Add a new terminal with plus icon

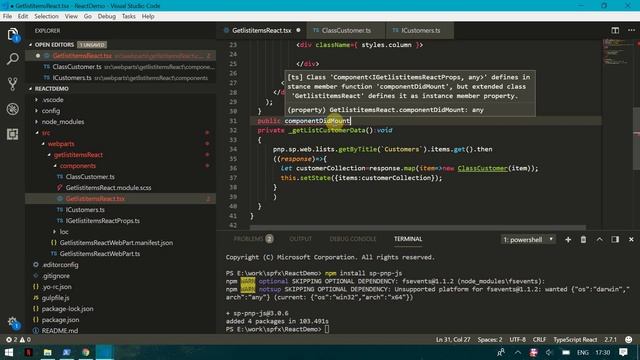(568, 240)
